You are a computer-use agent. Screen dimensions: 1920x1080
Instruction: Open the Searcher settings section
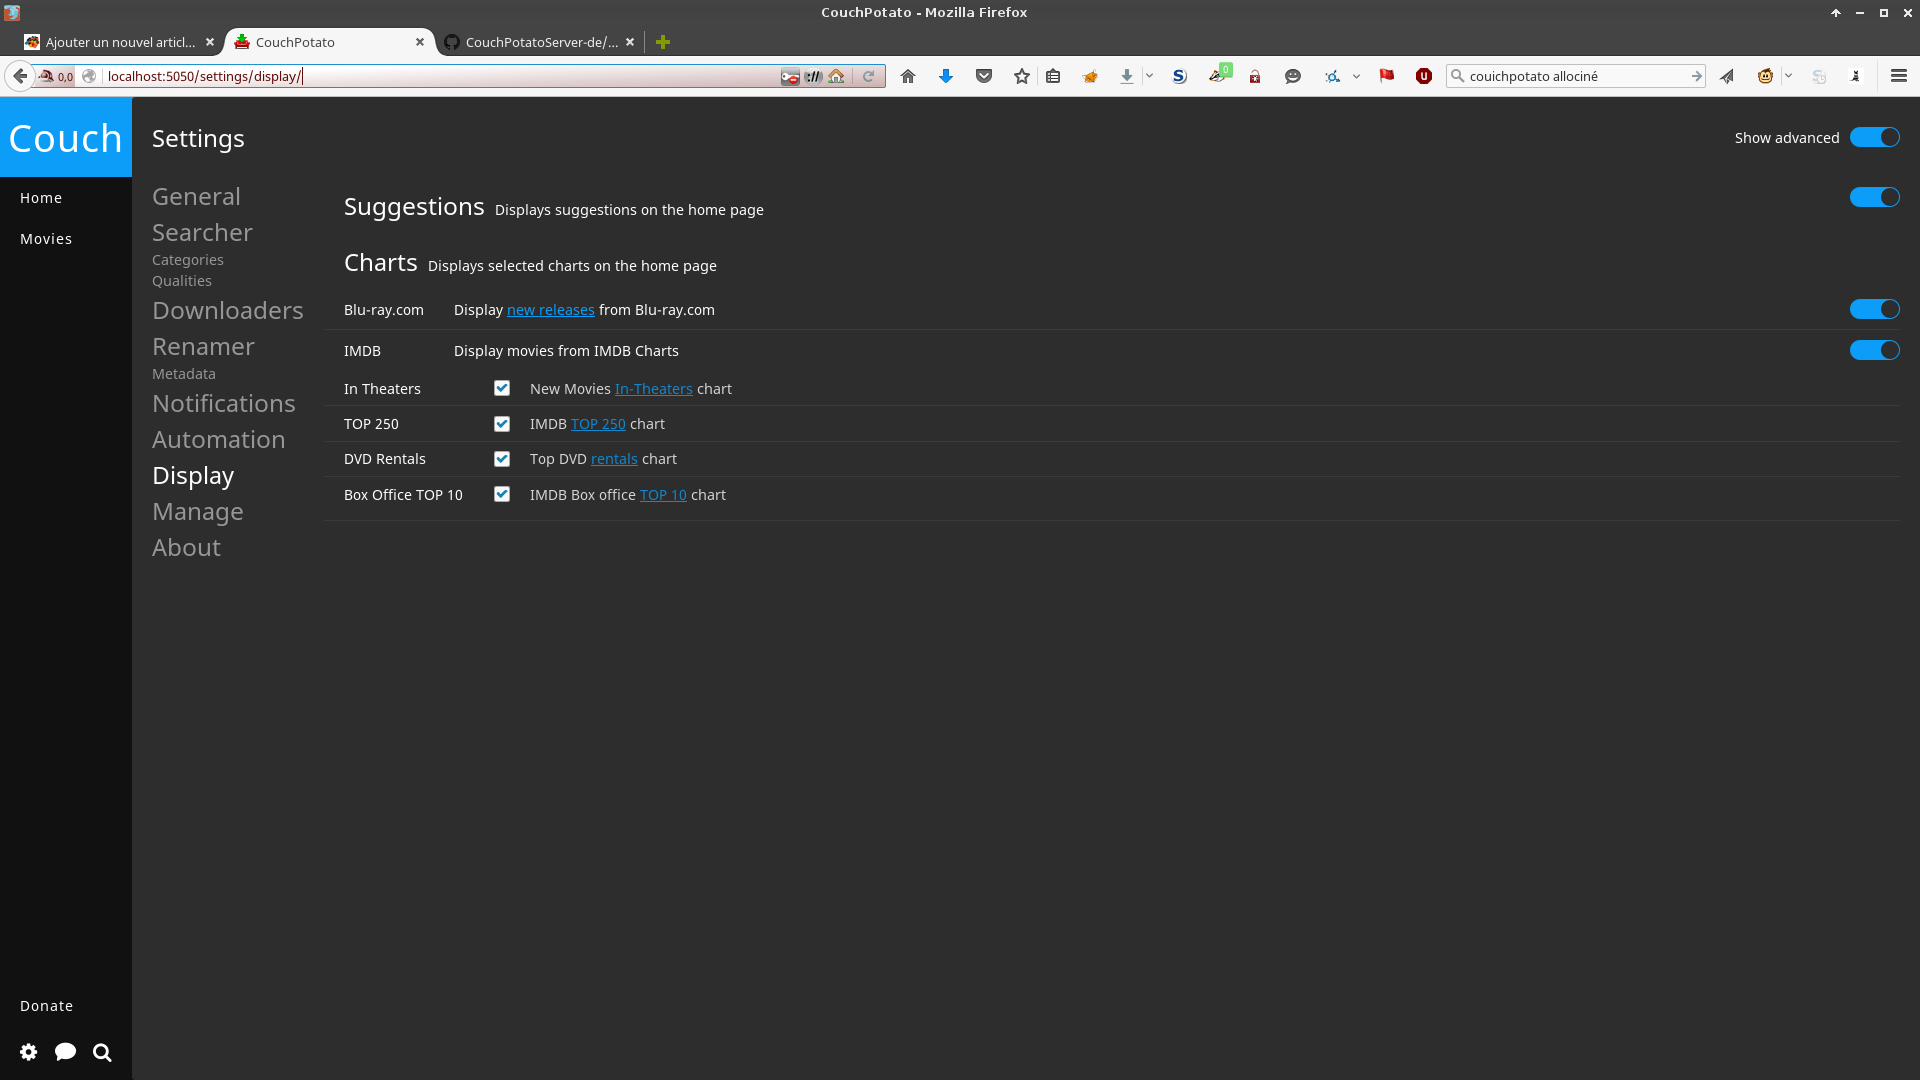(202, 233)
